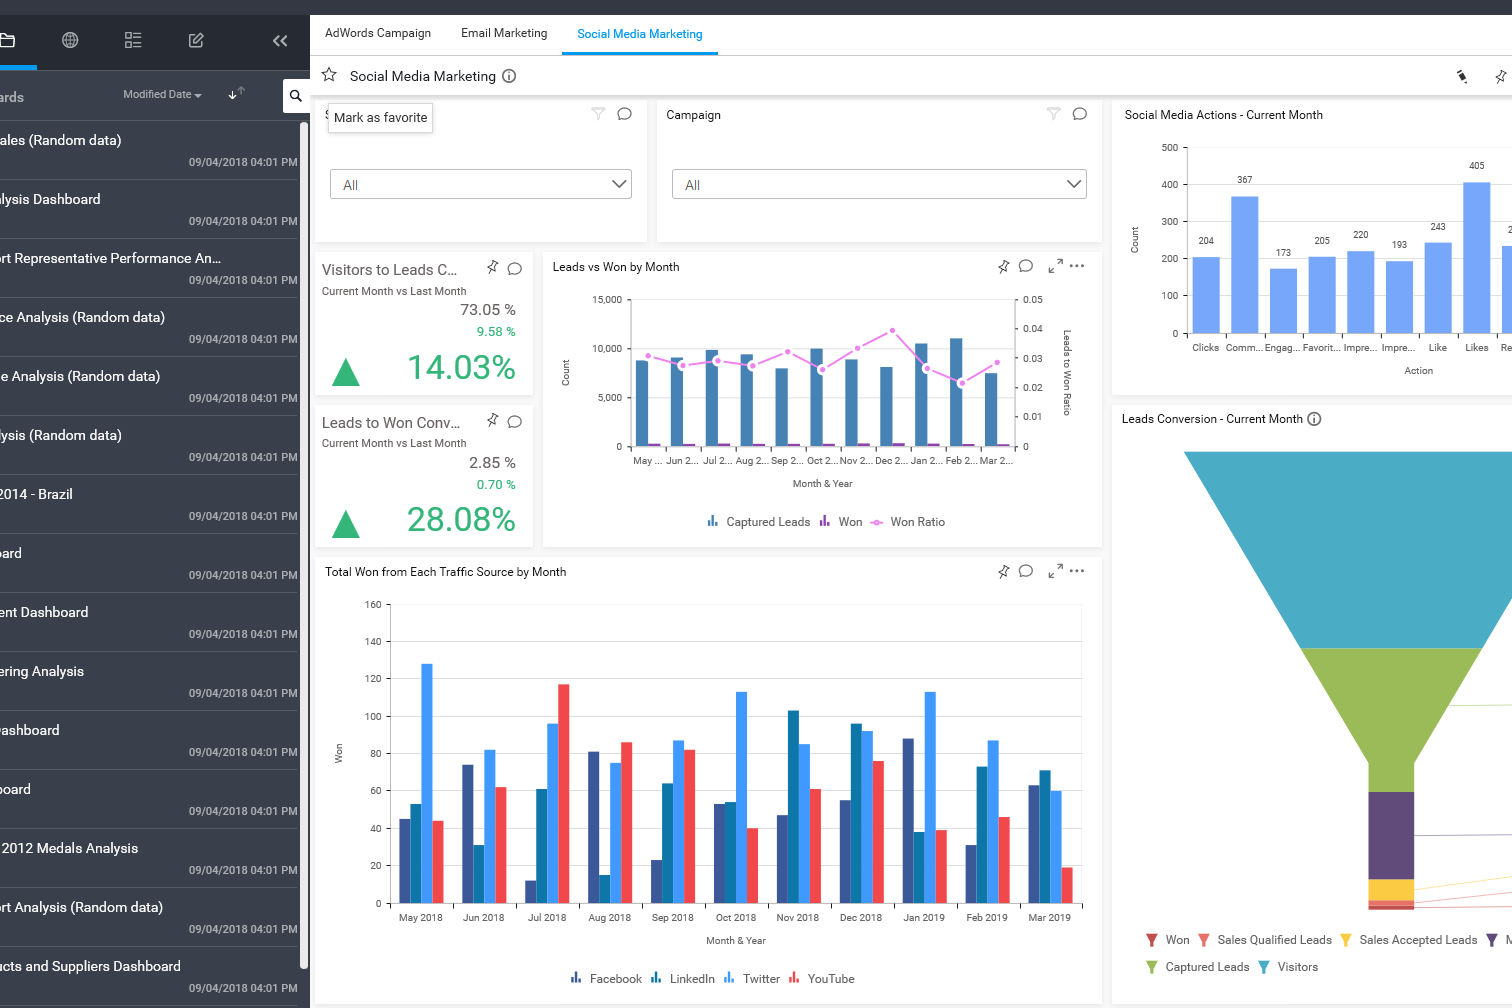Toggle Sales Qualified Leads funnel legend
This screenshot has width=1512, height=1008.
tap(1265, 940)
